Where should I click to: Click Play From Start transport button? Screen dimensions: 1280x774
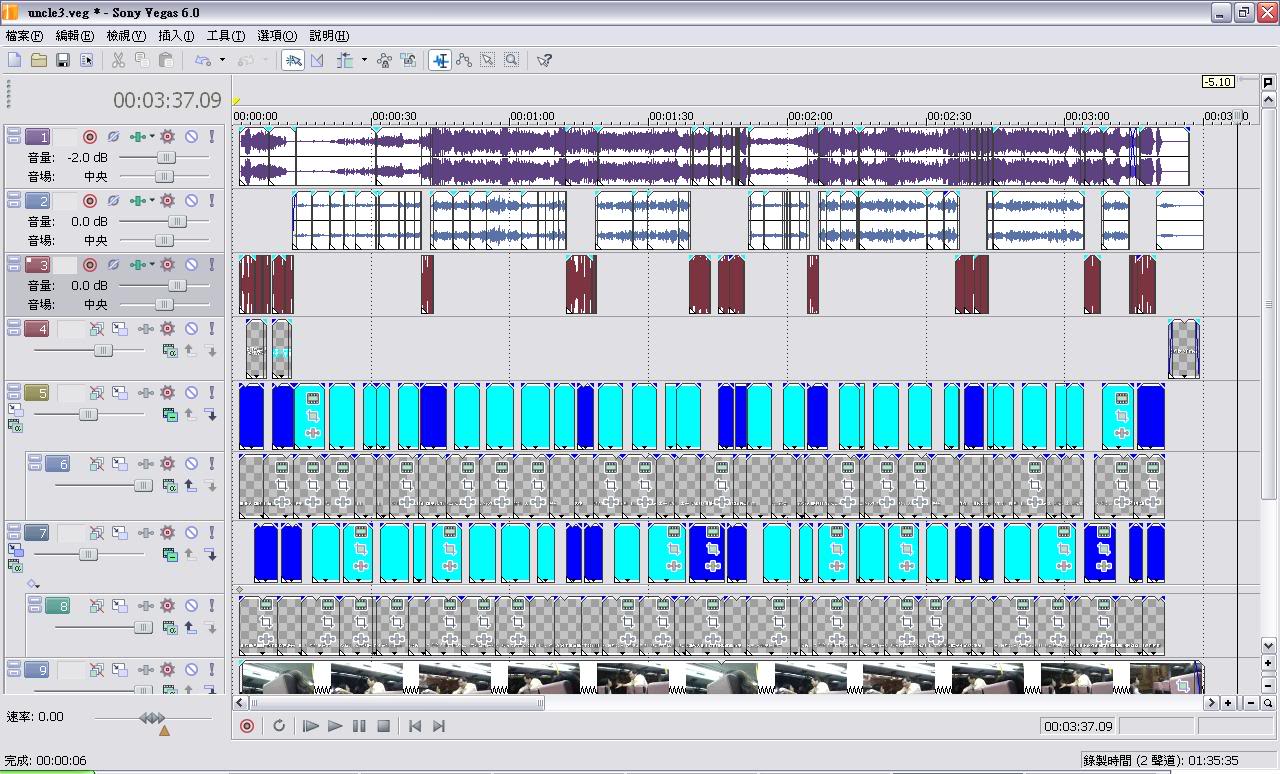coord(311,726)
